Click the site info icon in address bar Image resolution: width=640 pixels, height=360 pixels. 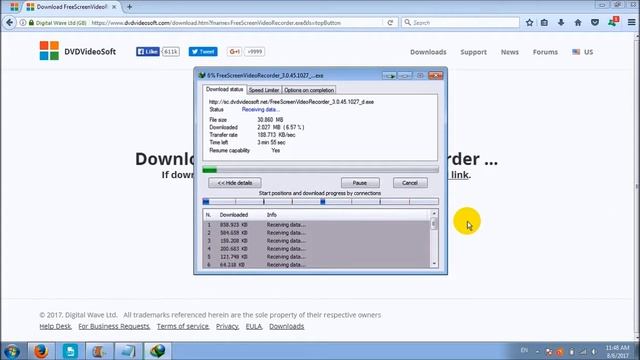(23, 23)
